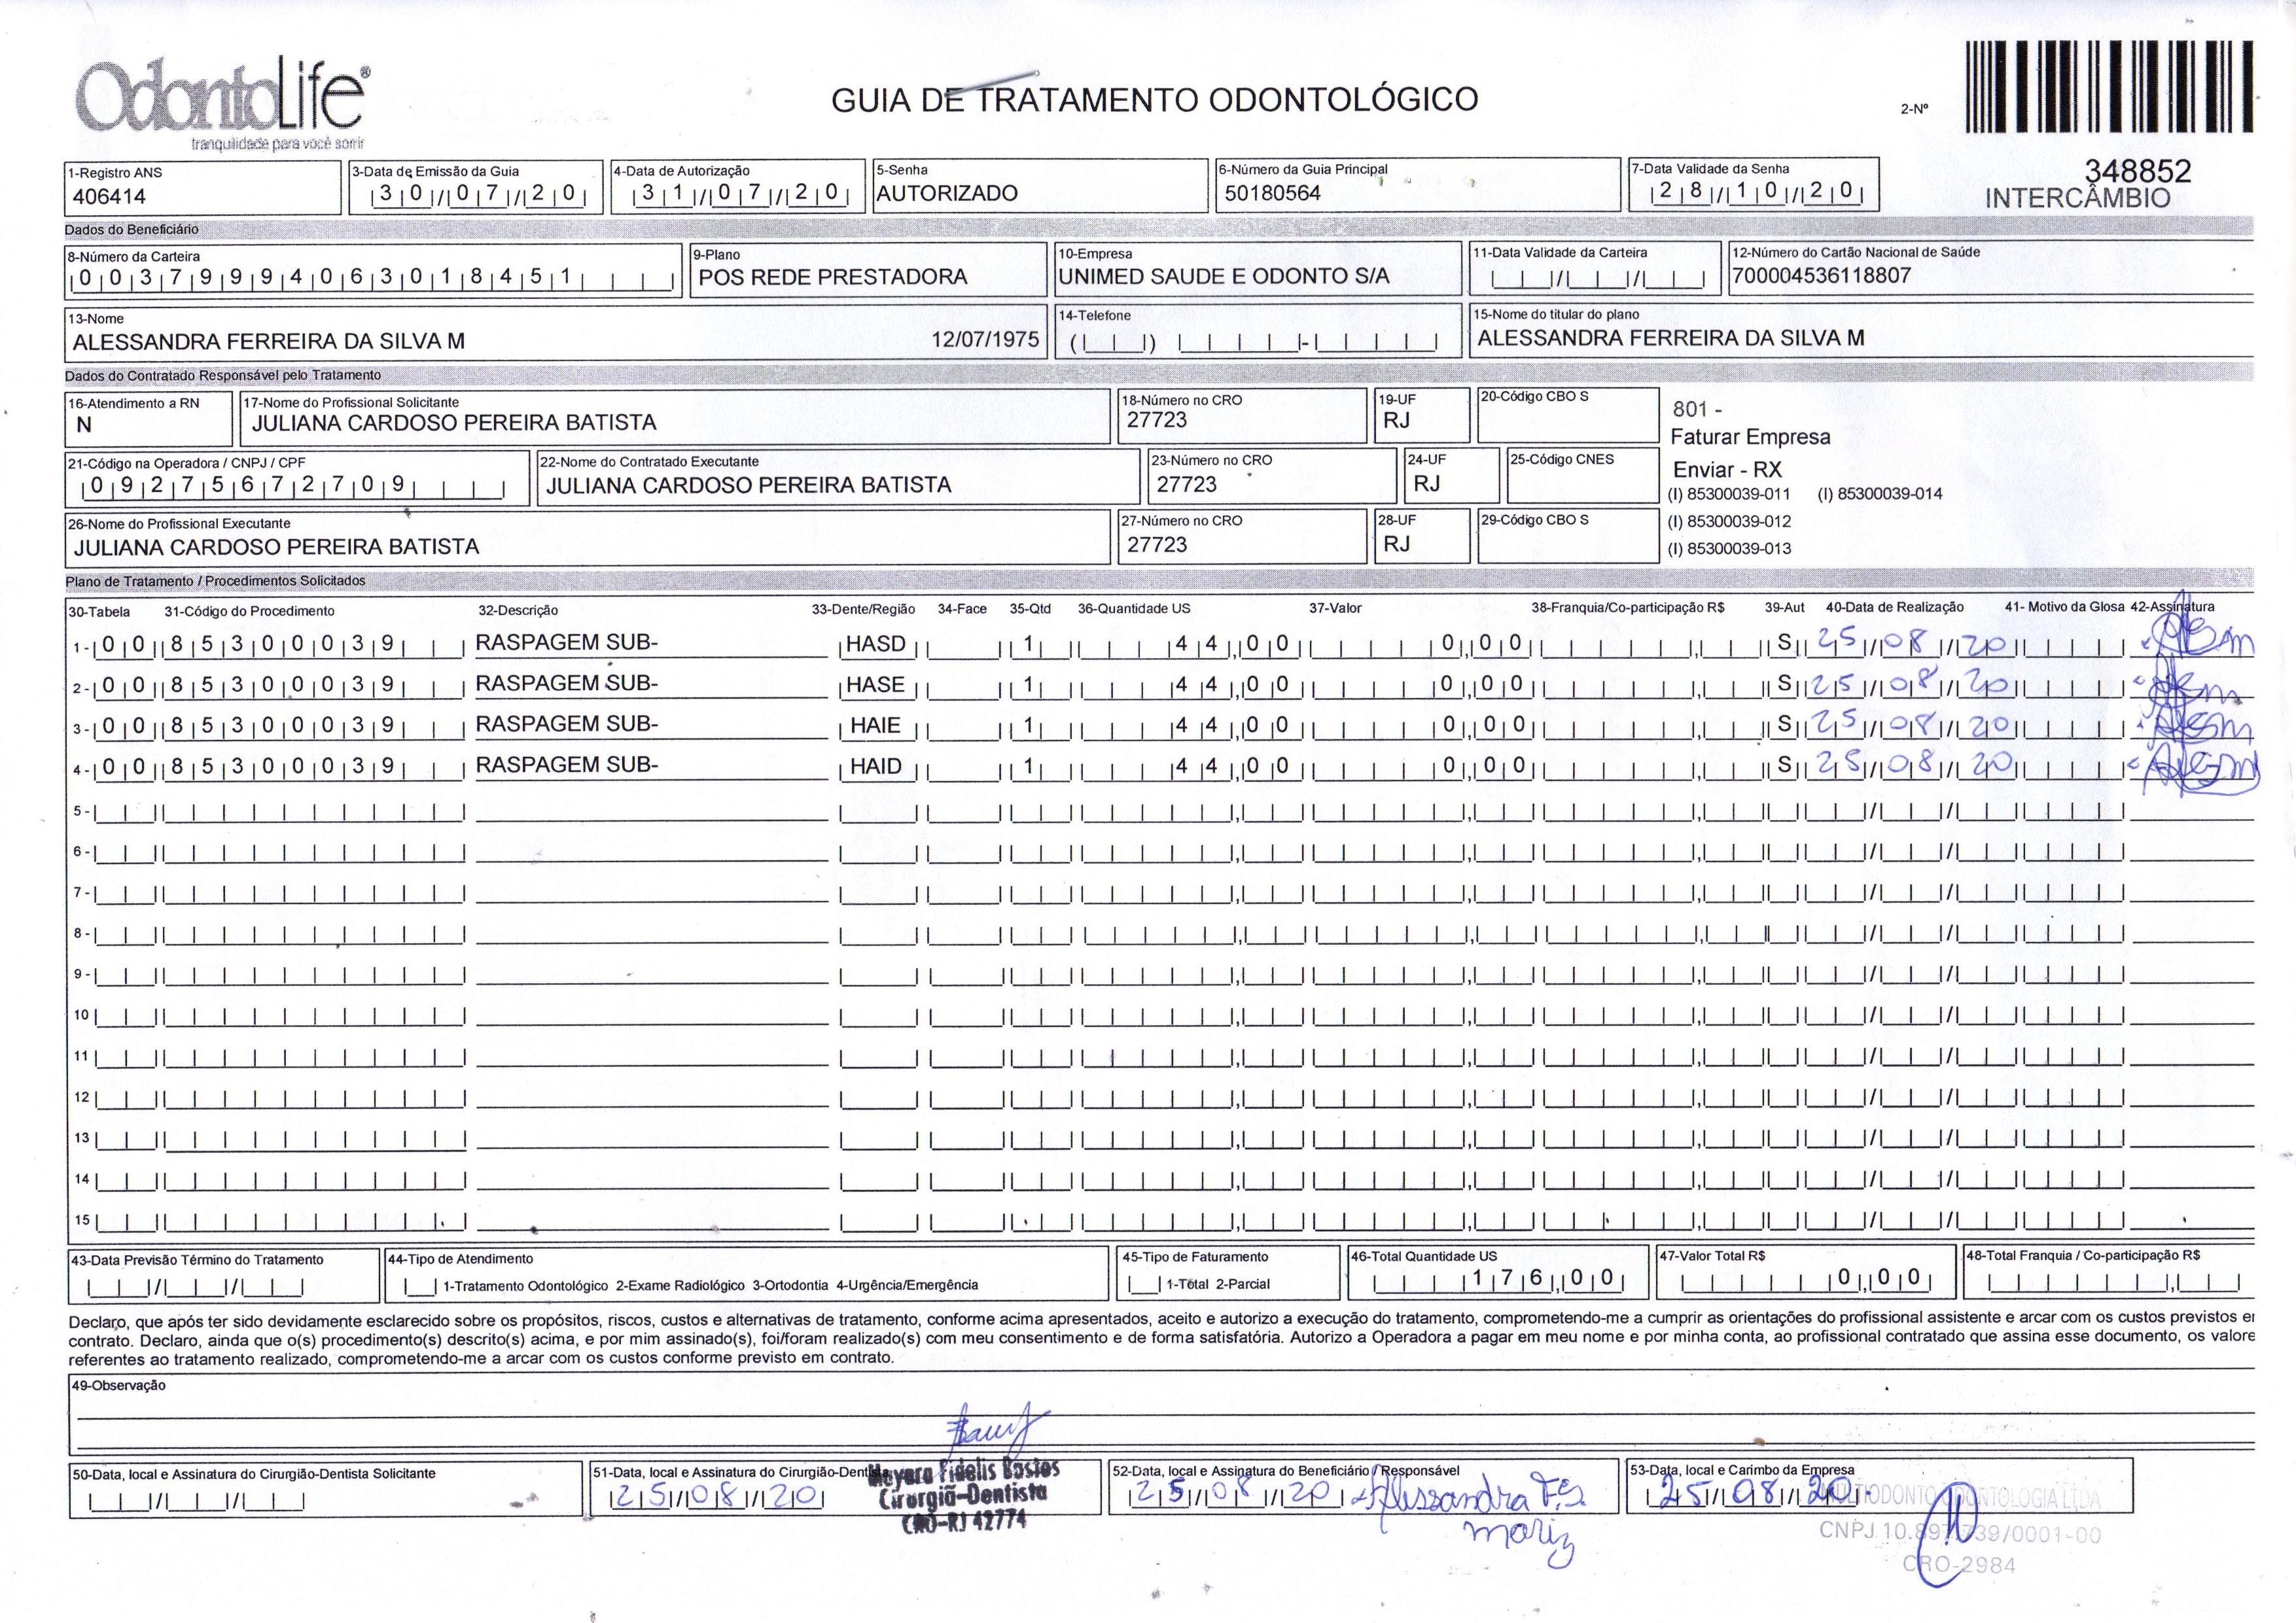Screen dimensions: 2296x1623
Task: Check the Tipo de Faturamento box
Action: 1144,1284
